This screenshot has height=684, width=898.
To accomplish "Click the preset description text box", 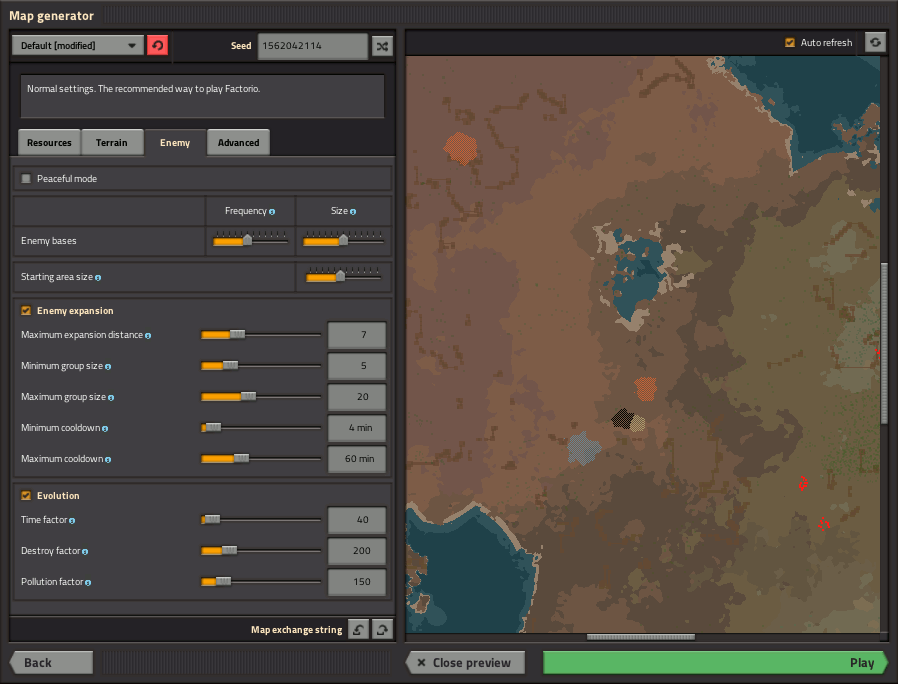I will (x=202, y=96).
